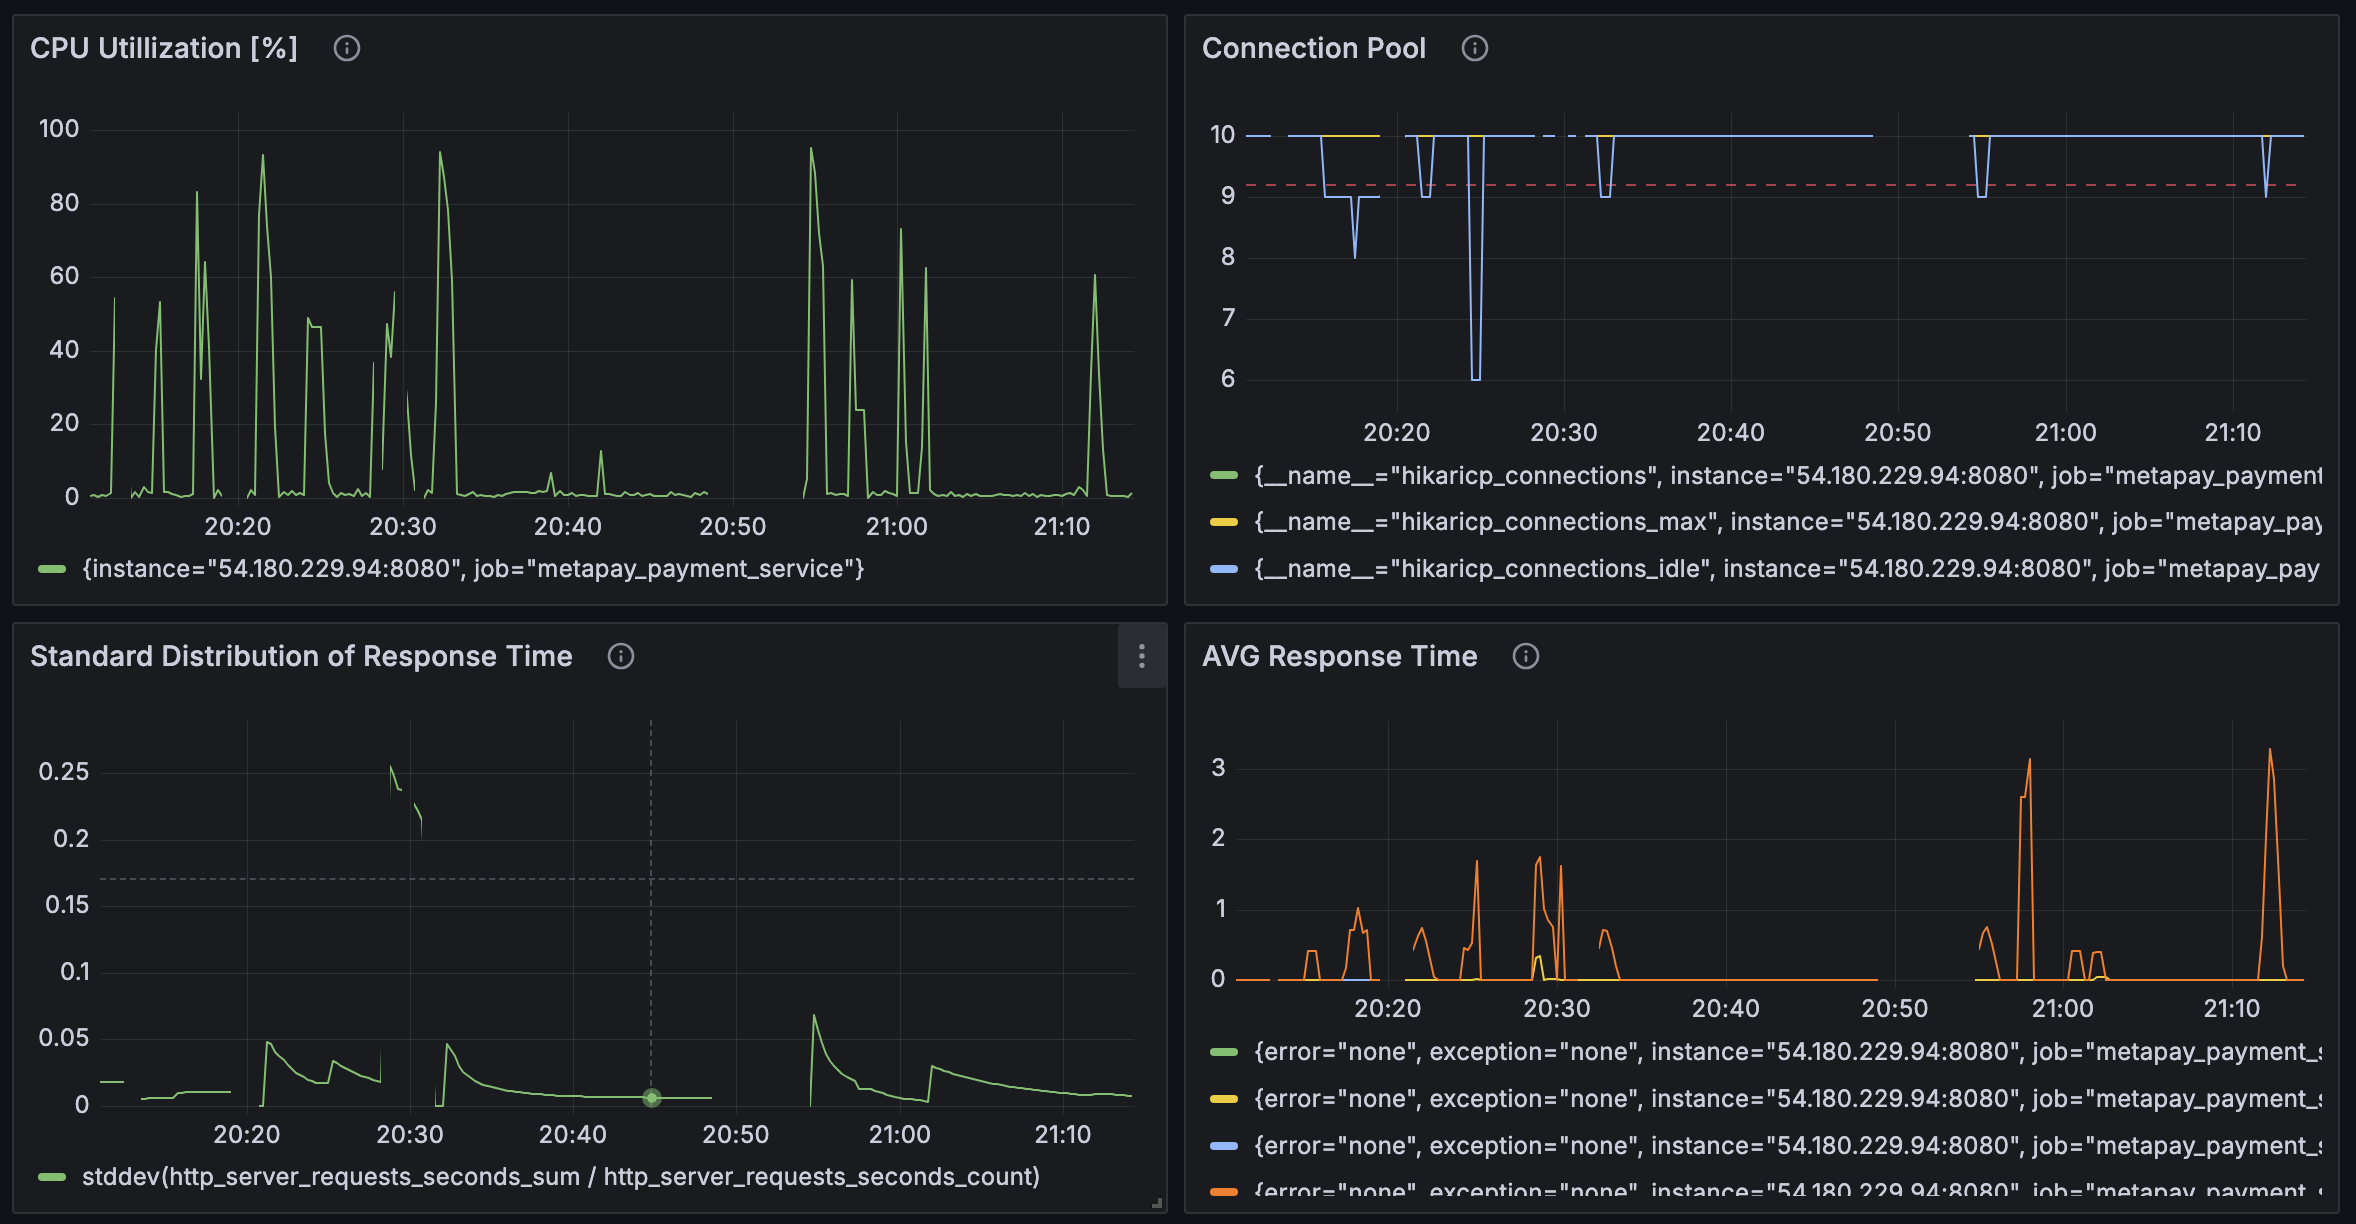Click the AVG Response Time info icon

coord(1526,656)
